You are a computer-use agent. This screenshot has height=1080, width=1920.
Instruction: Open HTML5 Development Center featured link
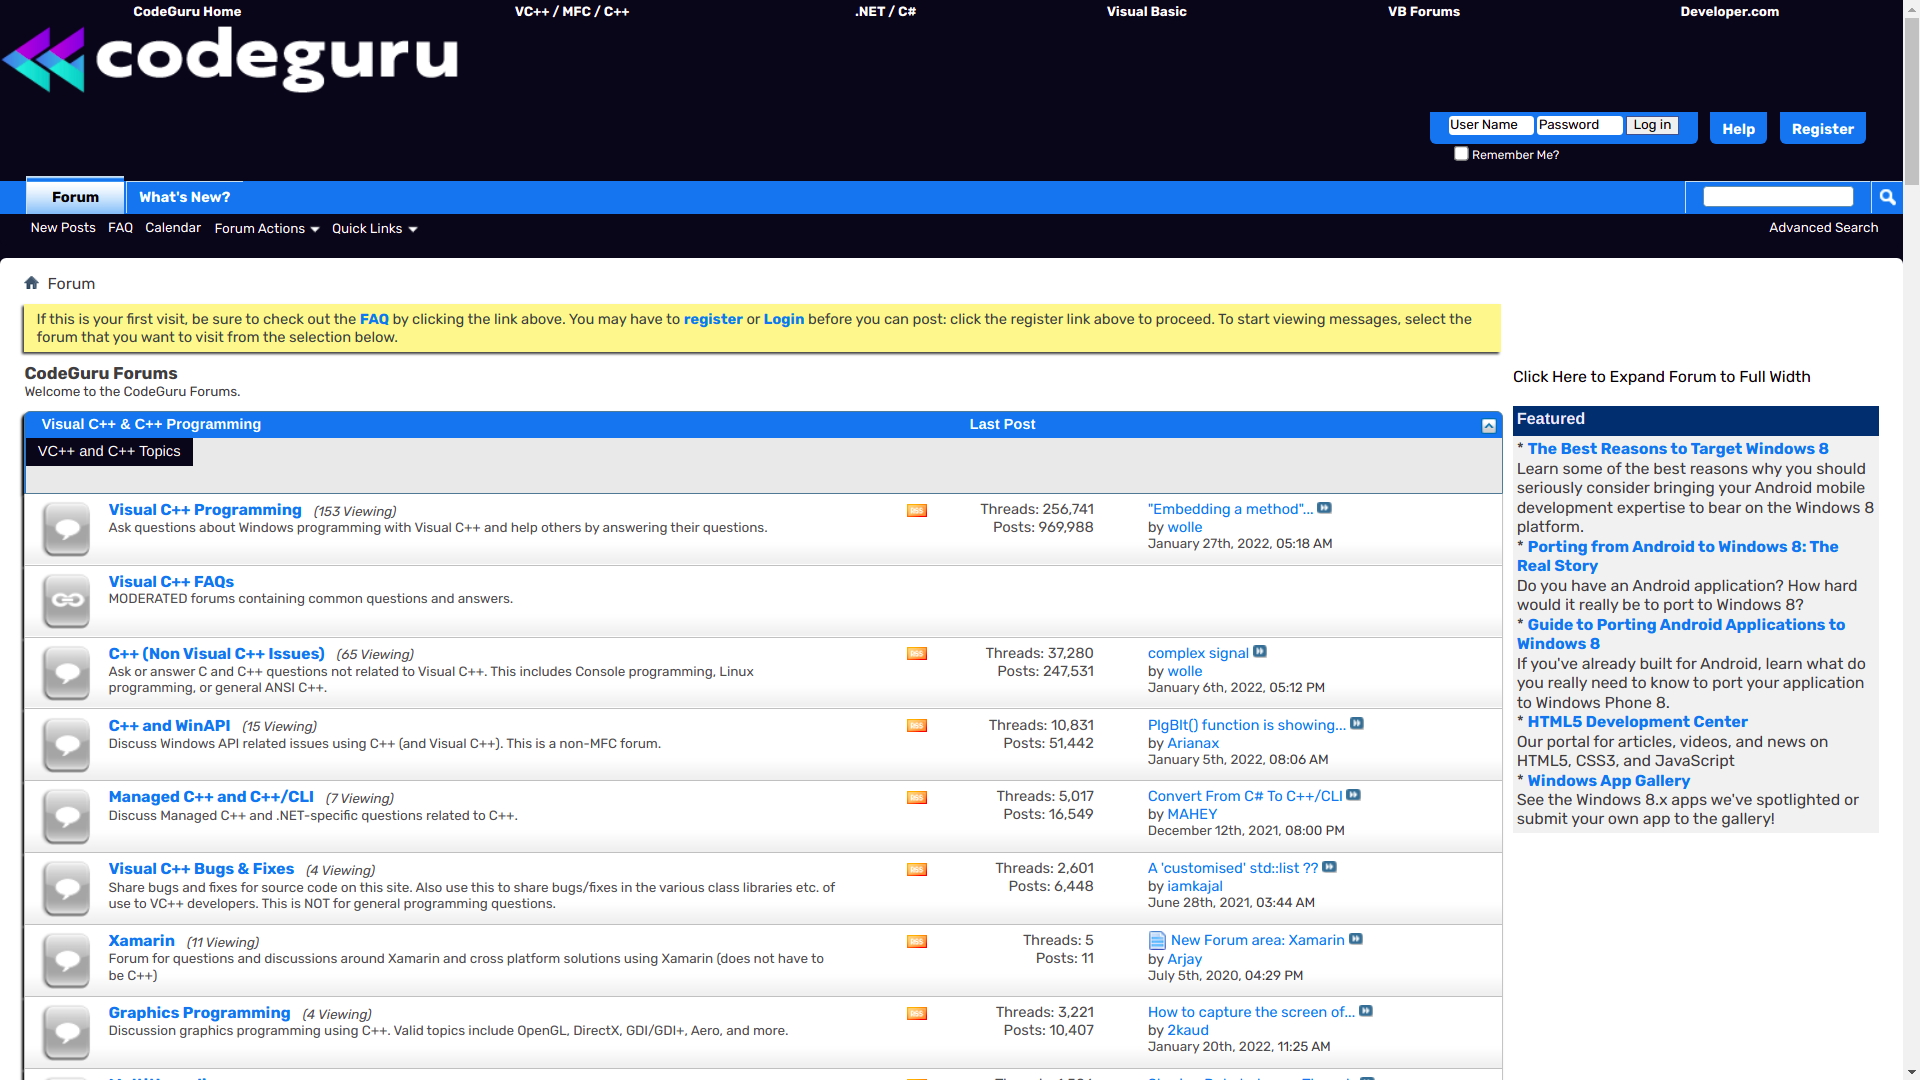(x=1637, y=722)
